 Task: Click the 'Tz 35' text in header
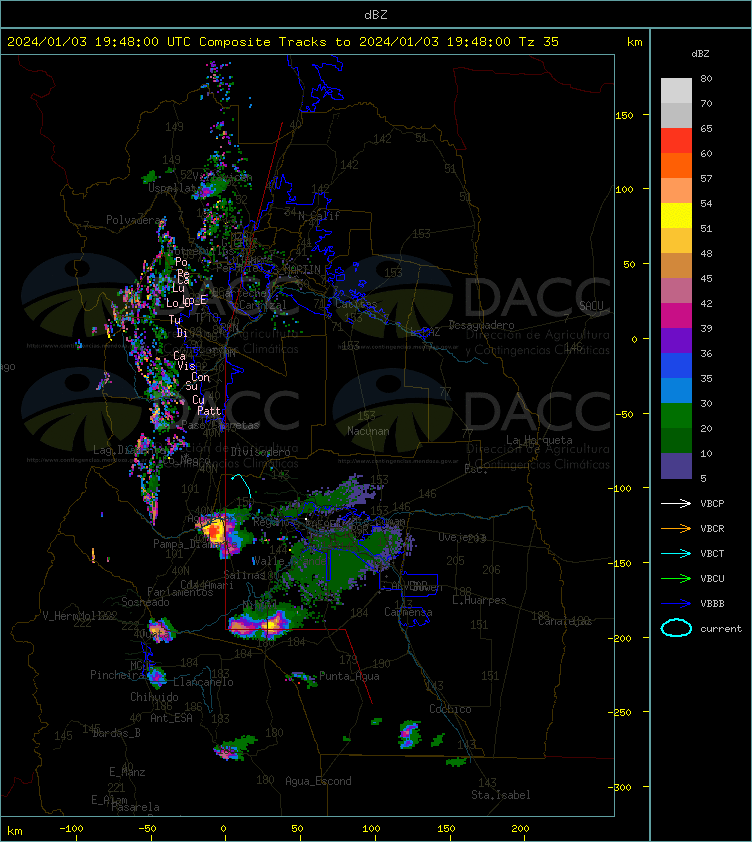coord(538,42)
